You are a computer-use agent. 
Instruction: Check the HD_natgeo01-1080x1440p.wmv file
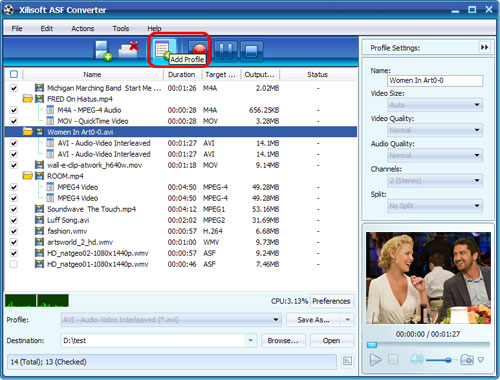click(14, 264)
